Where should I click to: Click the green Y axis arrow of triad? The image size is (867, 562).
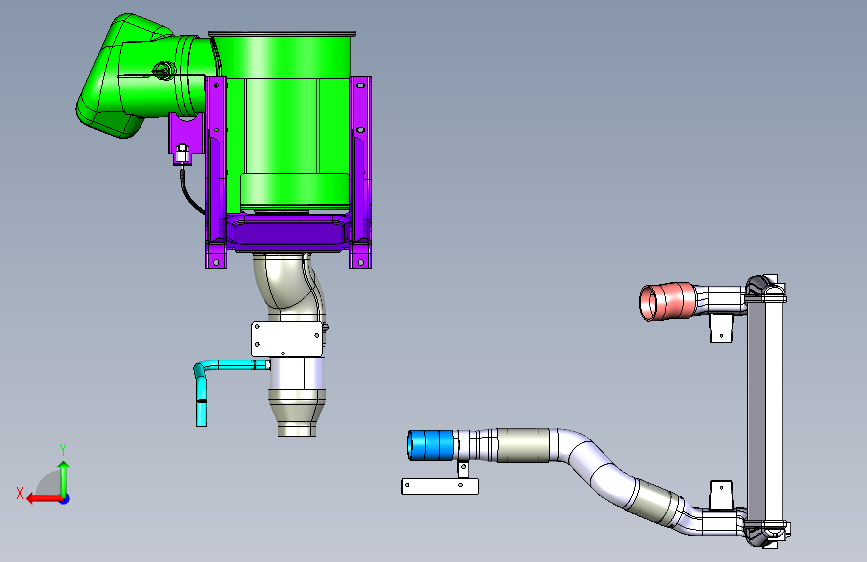[x=64, y=478]
